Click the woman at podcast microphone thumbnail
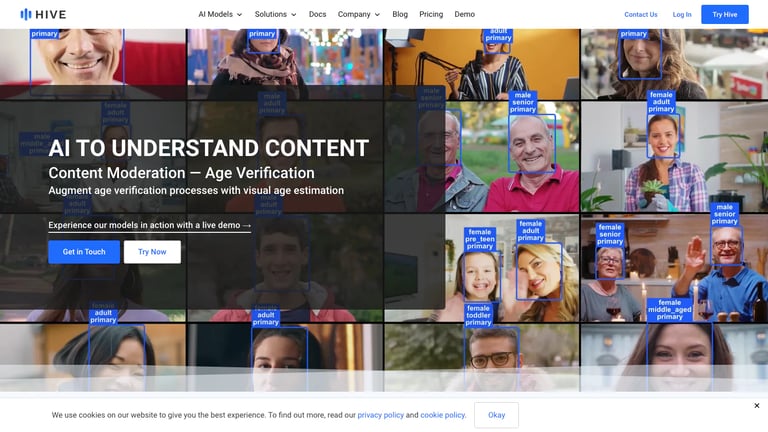 click(x=481, y=64)
